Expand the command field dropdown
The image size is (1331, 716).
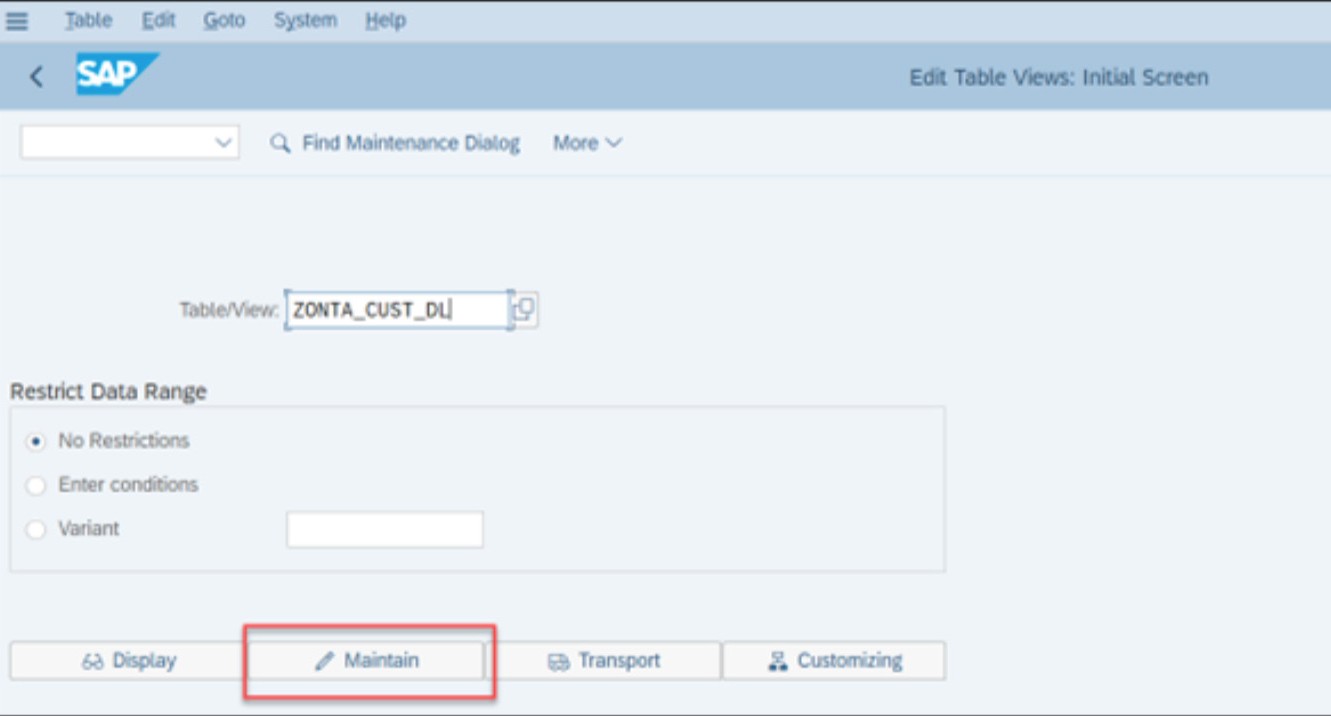223,143
